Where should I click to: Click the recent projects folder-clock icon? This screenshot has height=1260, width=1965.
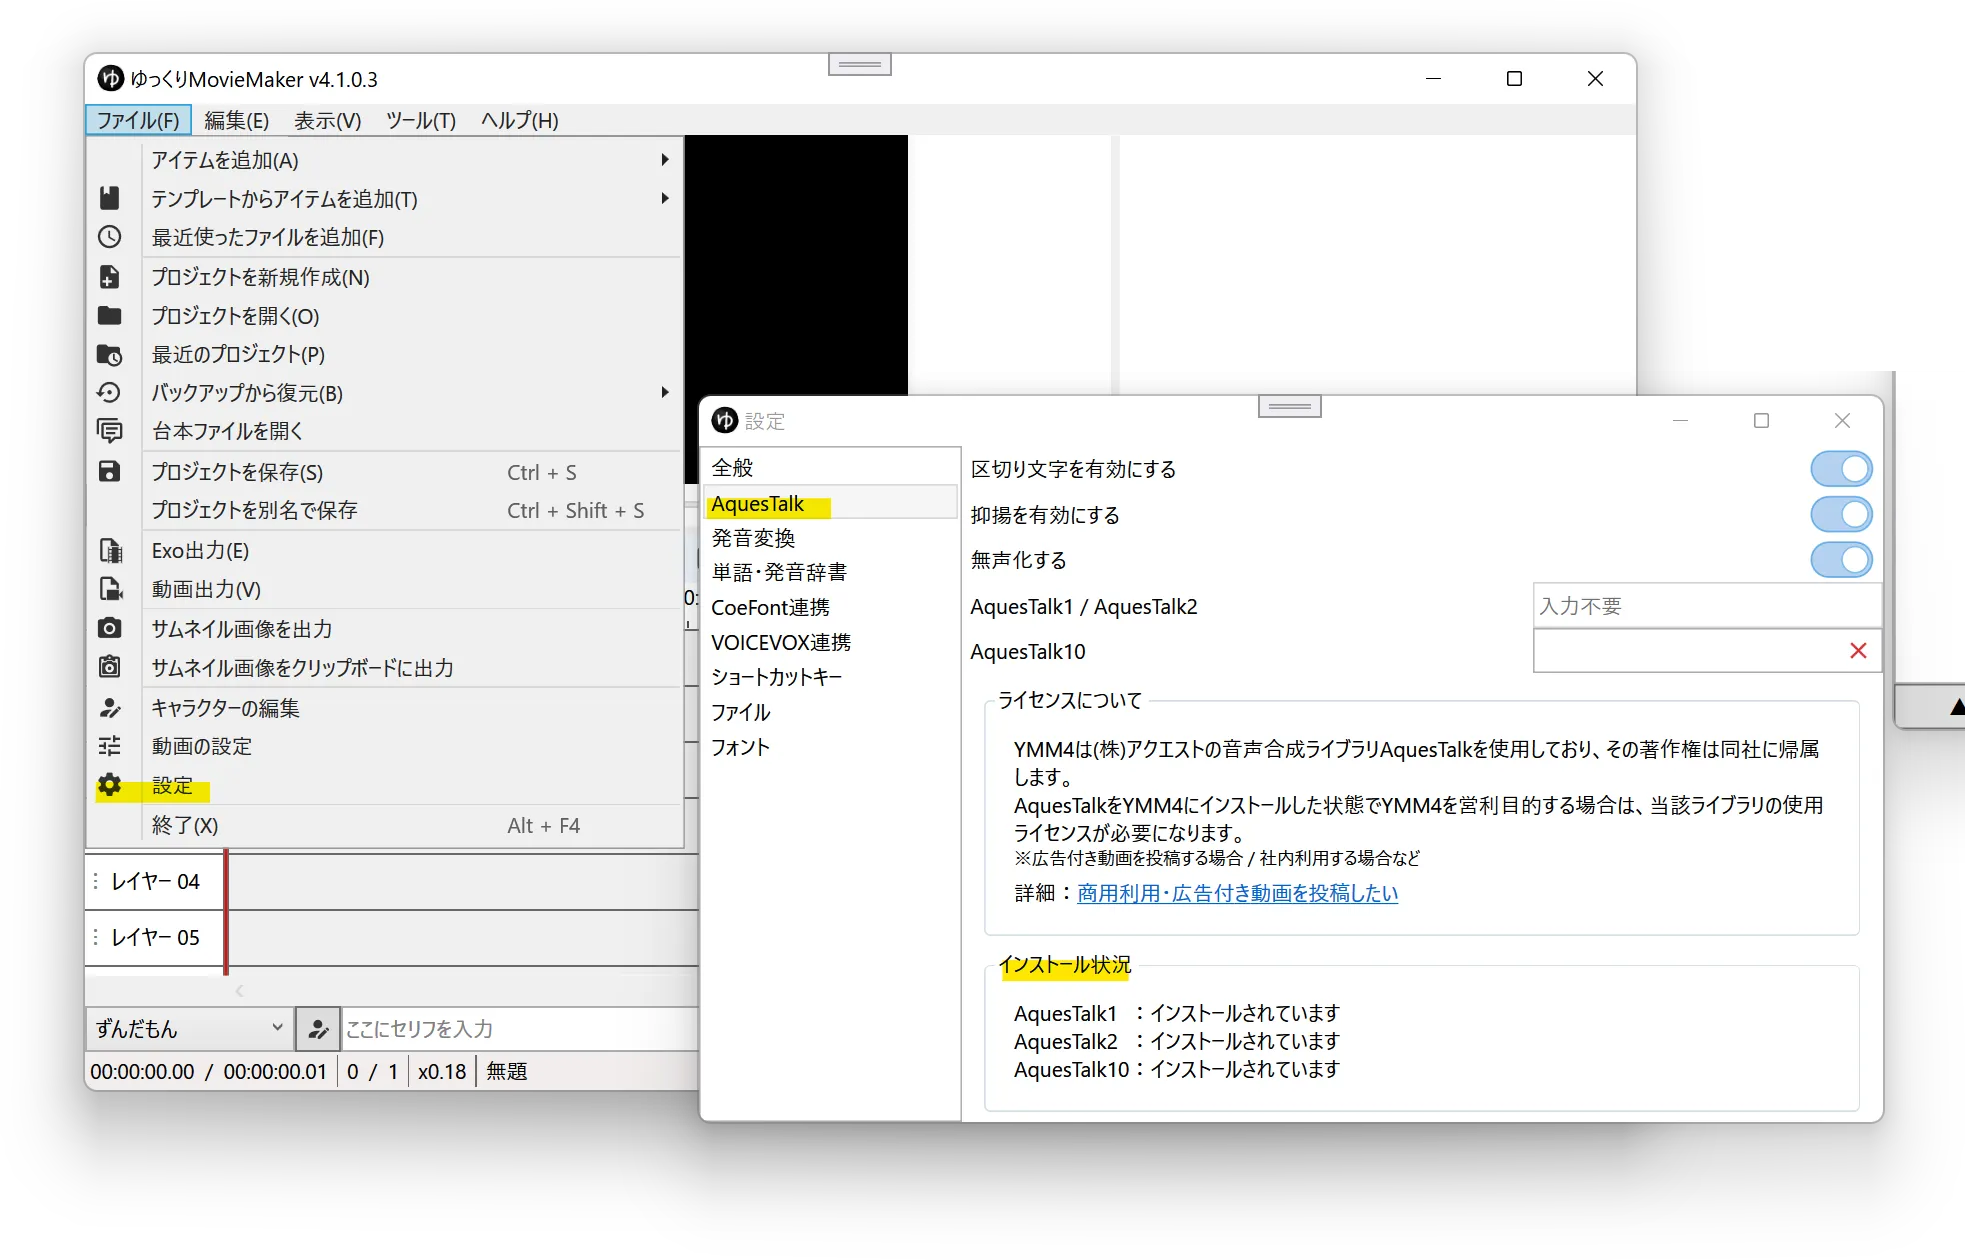point(110,354)
